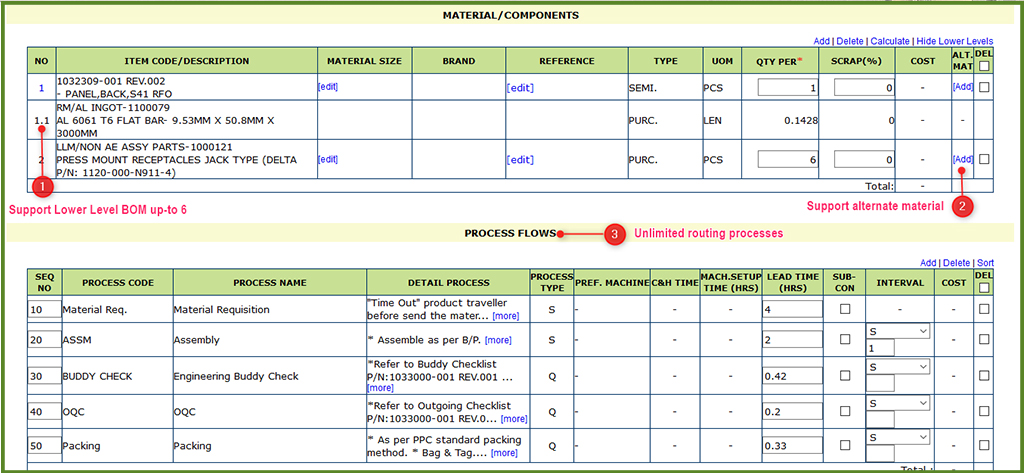Focus Qty Per field showing 6
Viewport: 1024px width, 473px height.
(788, 159)
